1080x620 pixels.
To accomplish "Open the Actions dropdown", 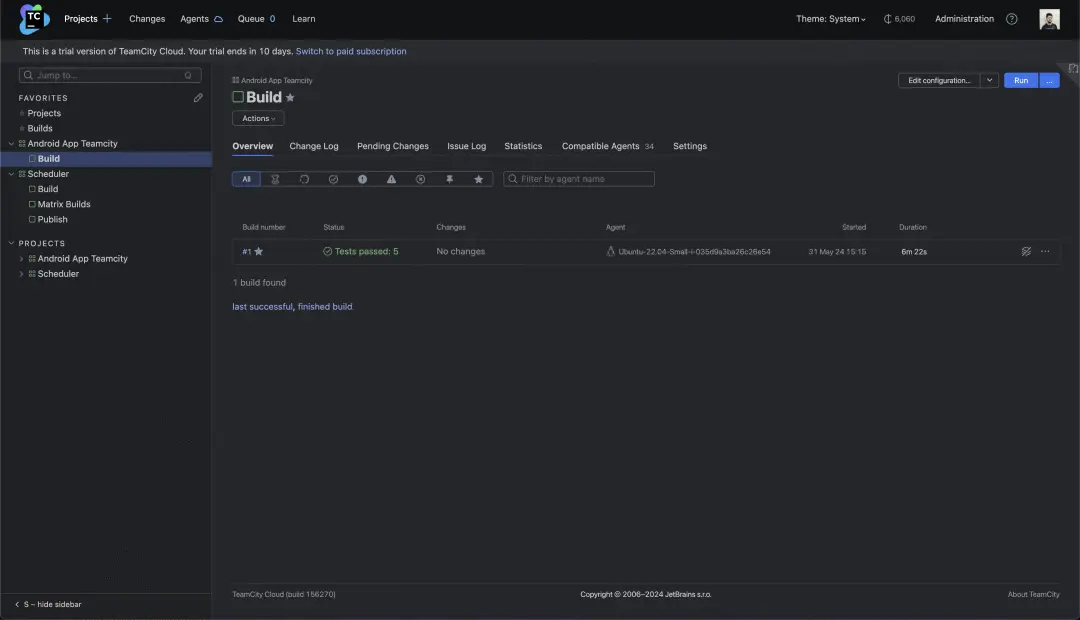I will (258, 118).
